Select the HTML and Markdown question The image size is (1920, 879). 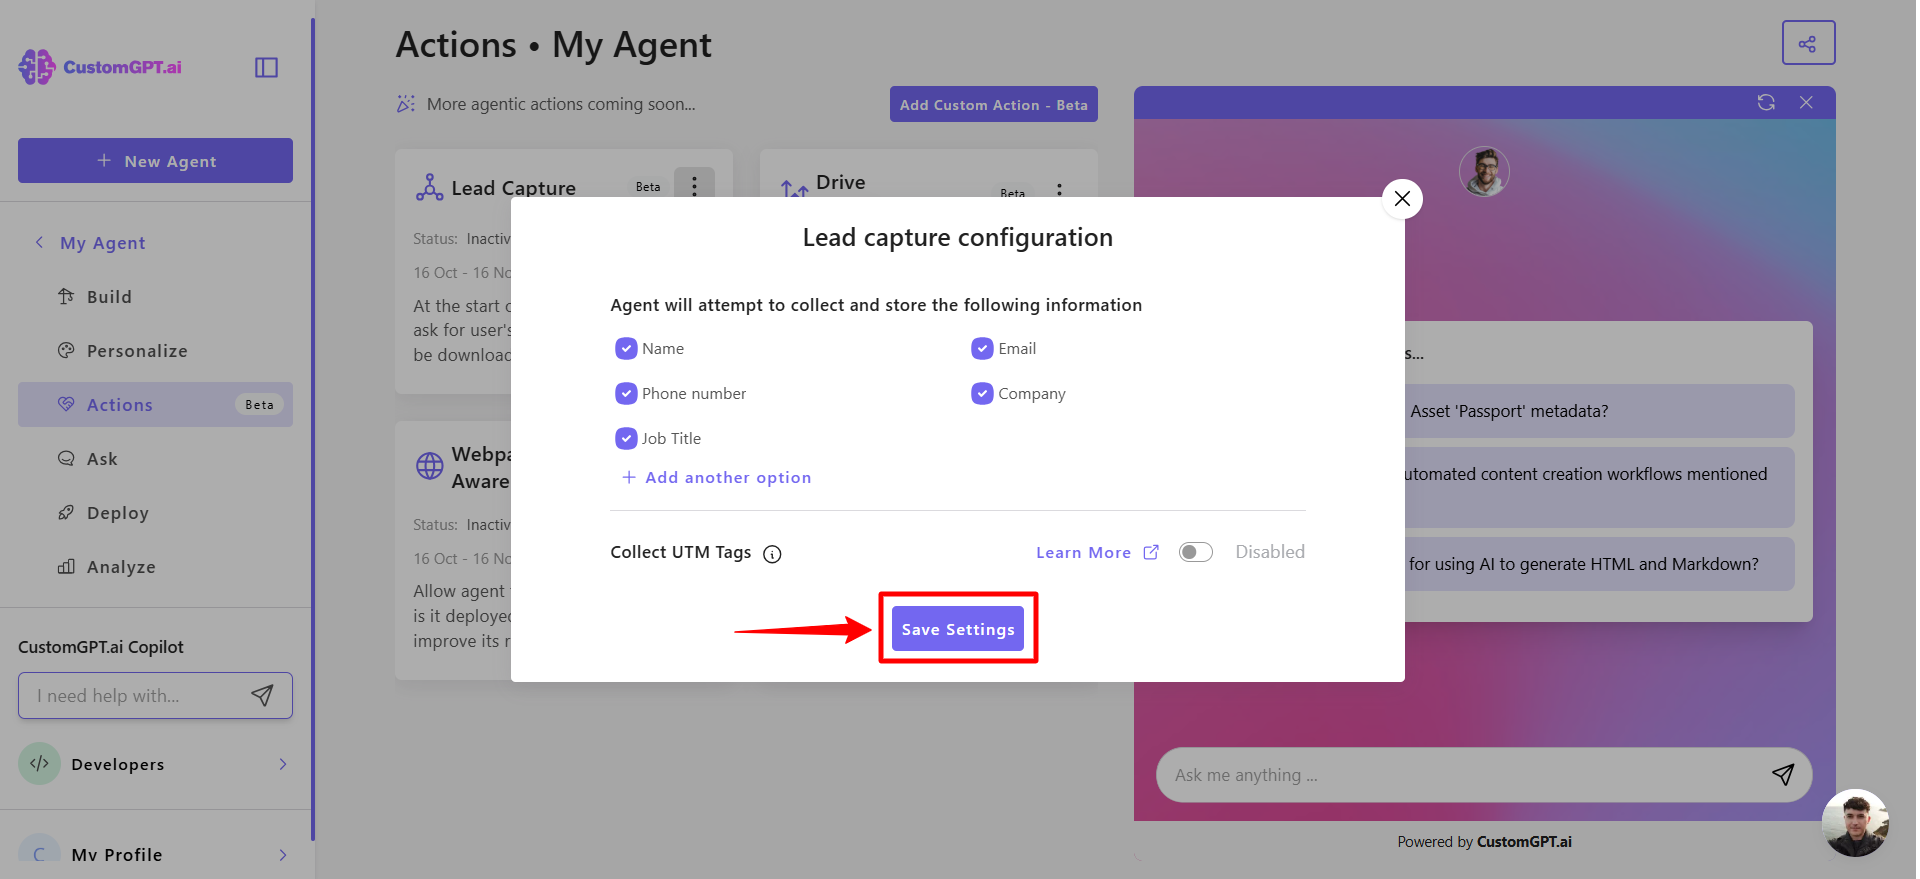point(1598,564)
